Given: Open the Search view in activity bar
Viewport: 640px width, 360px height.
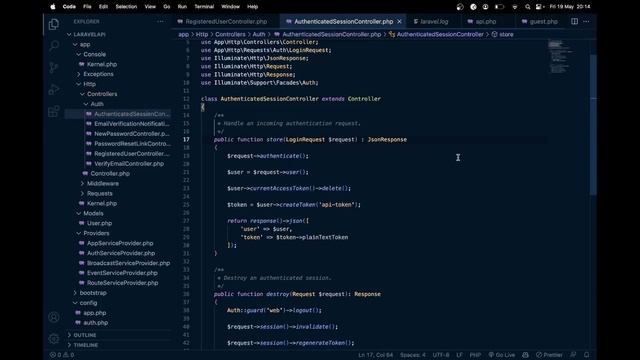Looking at the screenshot, I should pos(53,46).
